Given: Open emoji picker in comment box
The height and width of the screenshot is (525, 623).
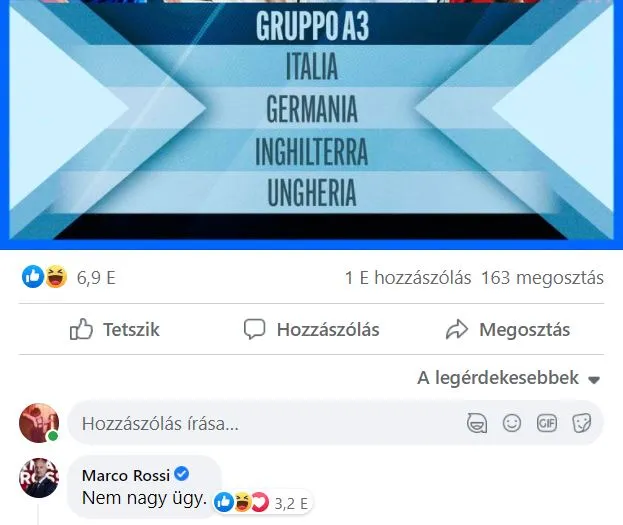Looking at the screenshot, I should coord(512,423).
